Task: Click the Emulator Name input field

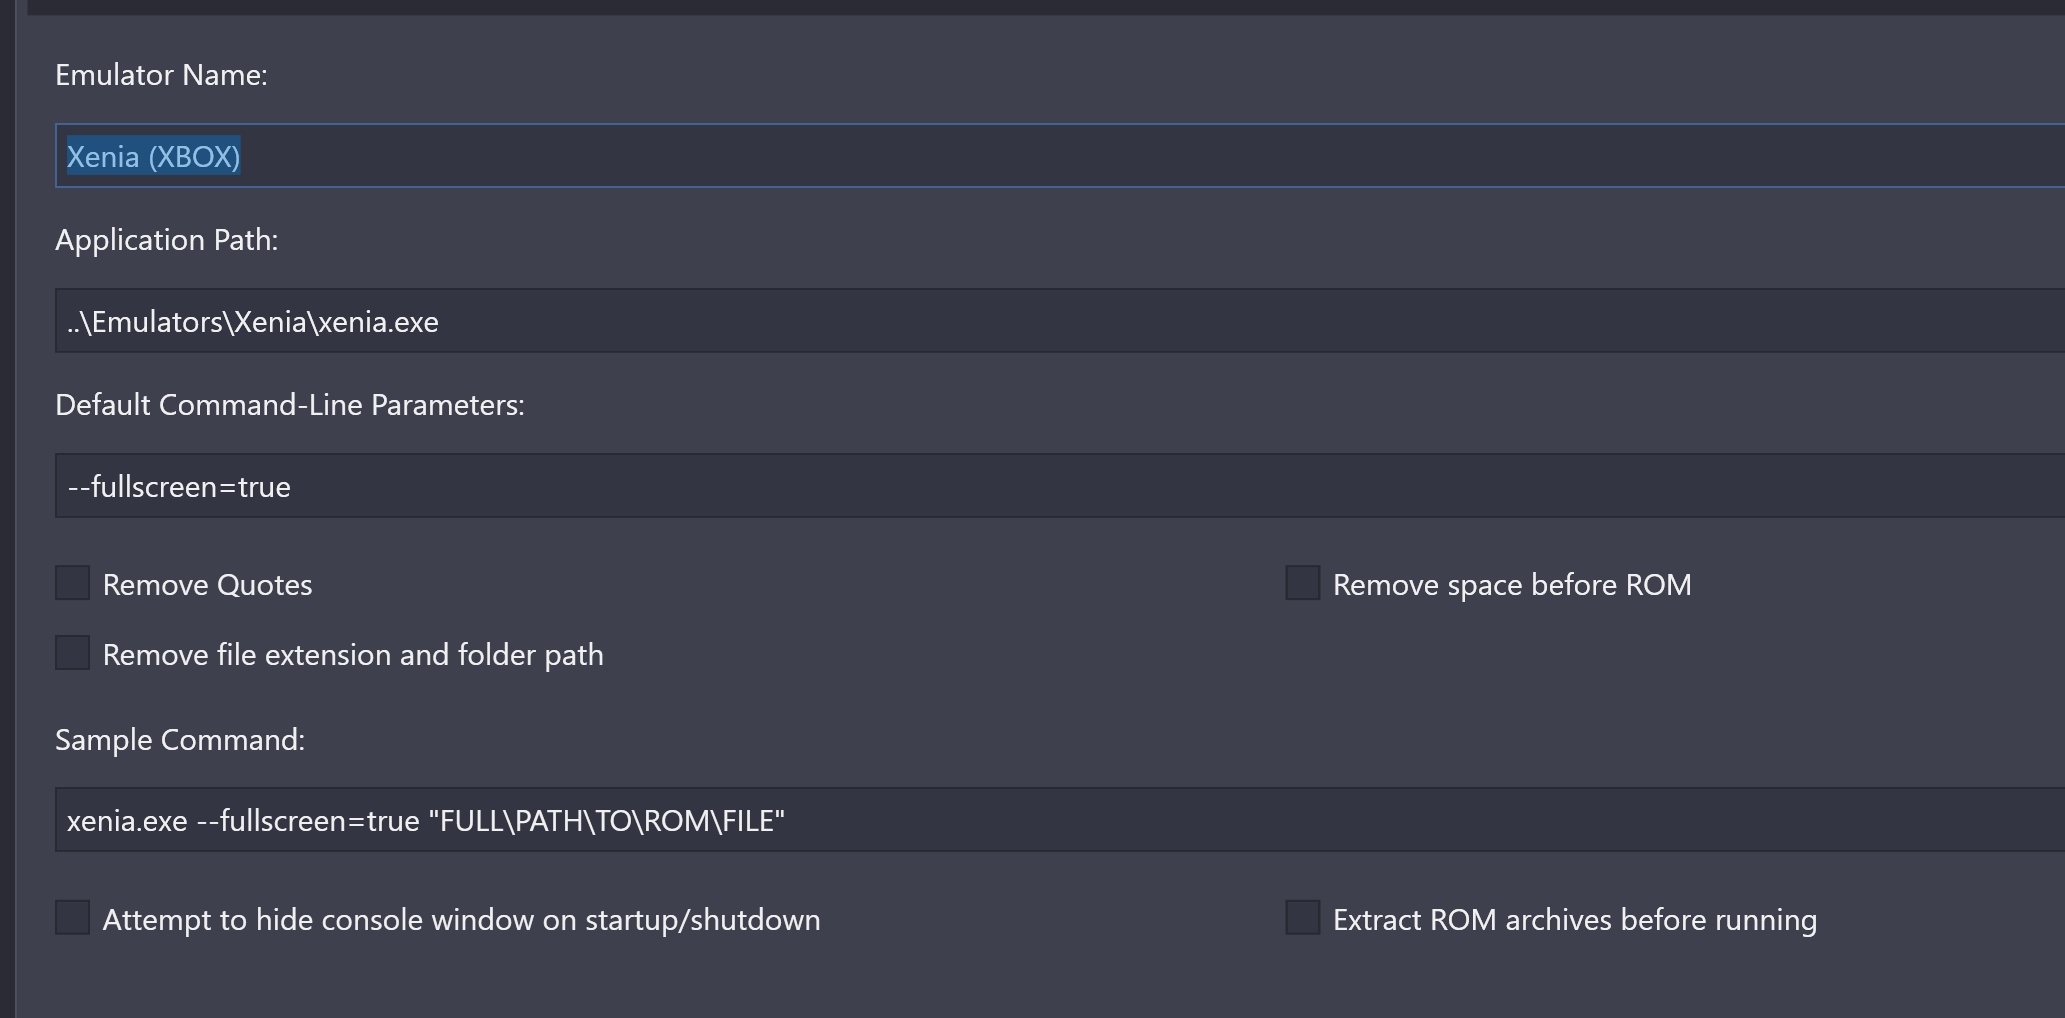Action: pyautogui.click(x=1060, y=156)
